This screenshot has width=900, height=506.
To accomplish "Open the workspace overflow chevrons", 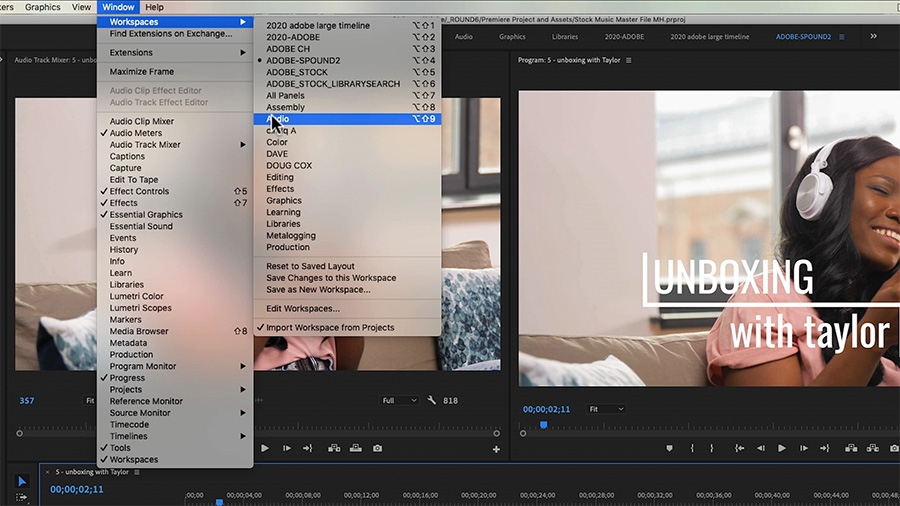I will [873, 36].
